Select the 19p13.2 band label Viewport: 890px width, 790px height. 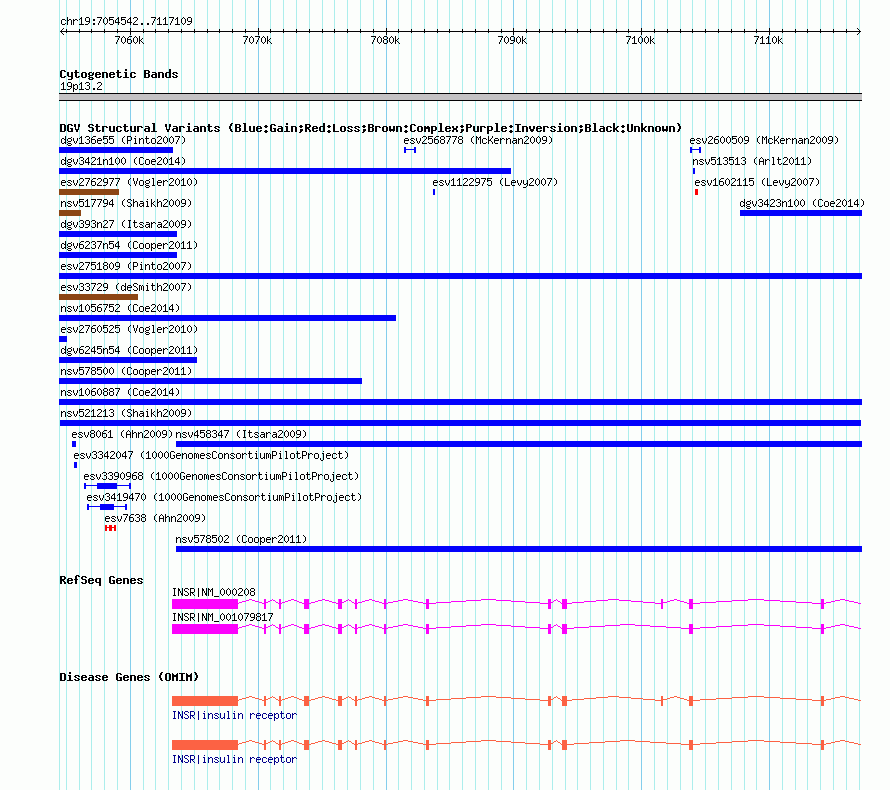click(x=81, y=86)
